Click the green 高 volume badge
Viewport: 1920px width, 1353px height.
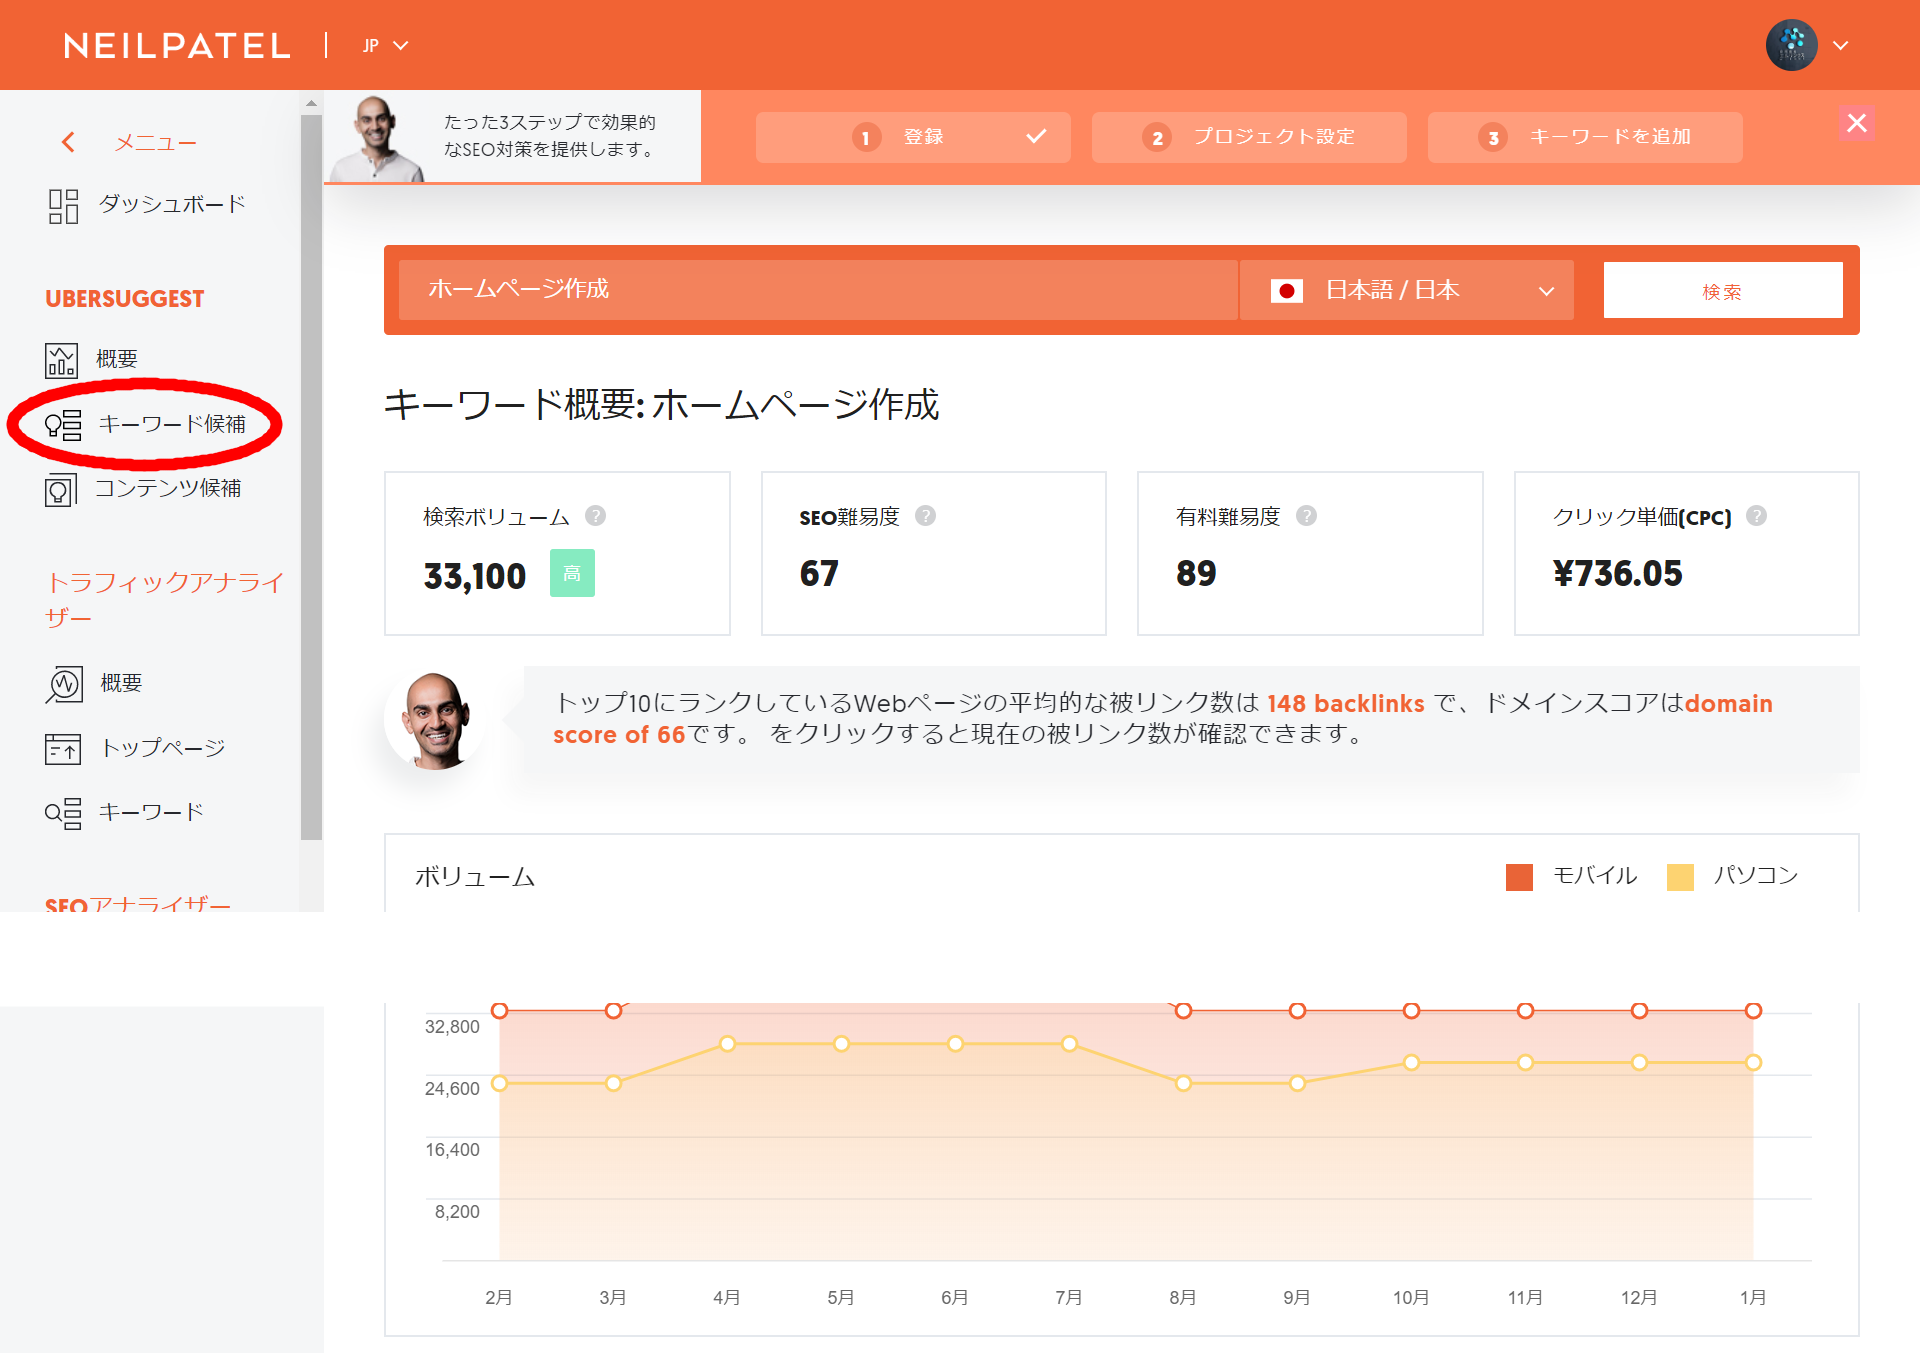pyautogui.click(x=572, y=573)
